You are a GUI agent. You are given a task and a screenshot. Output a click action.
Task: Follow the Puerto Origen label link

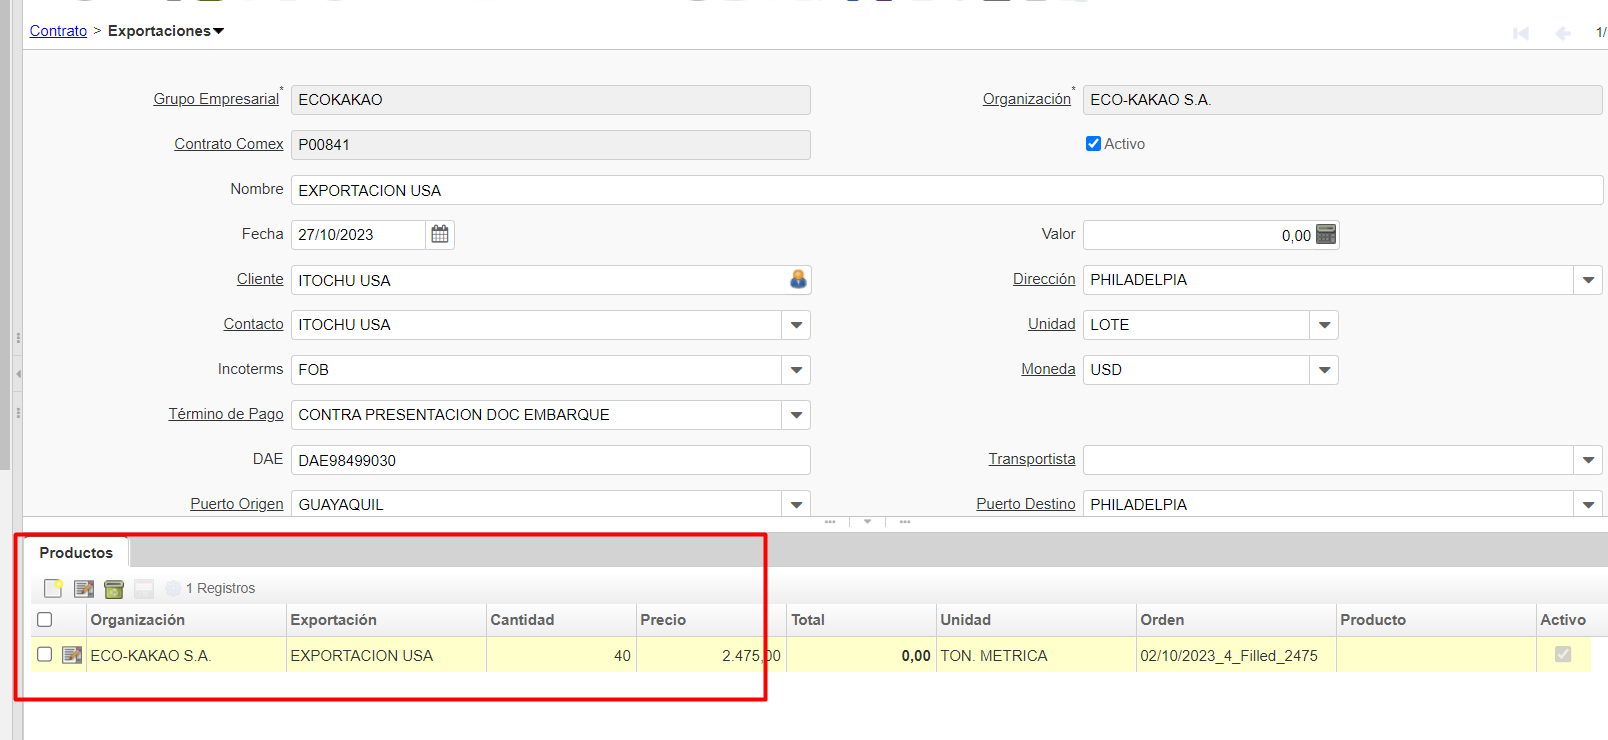(x=237, y=504)
